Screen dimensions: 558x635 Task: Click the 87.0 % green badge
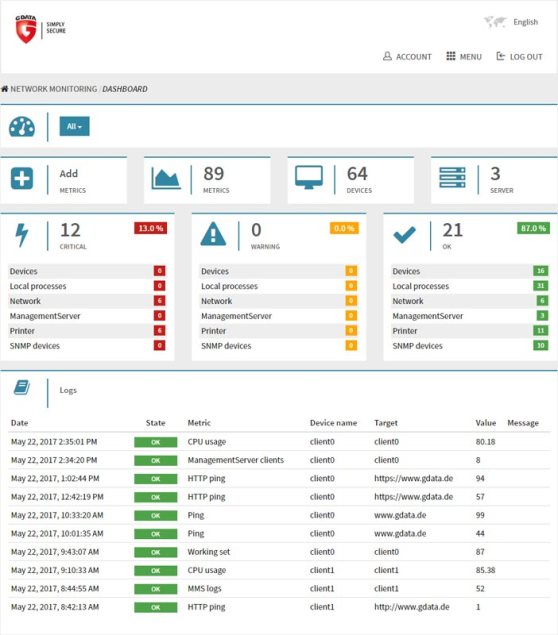click(x=533, y=228)
